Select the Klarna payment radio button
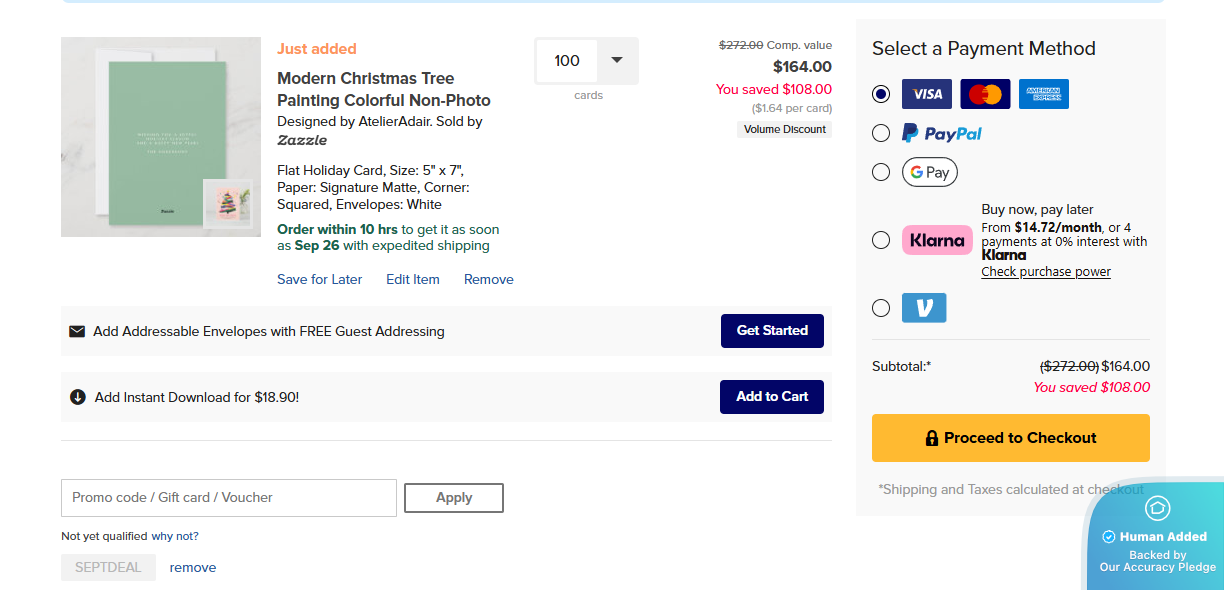The image size is (1224, 590). point(881,239)
